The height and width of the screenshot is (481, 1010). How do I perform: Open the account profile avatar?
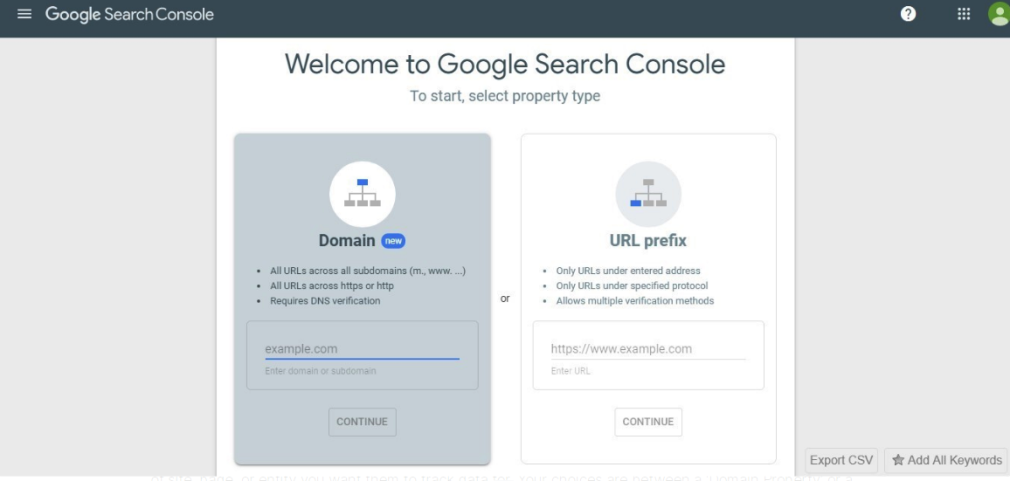(x=998, y=15)
